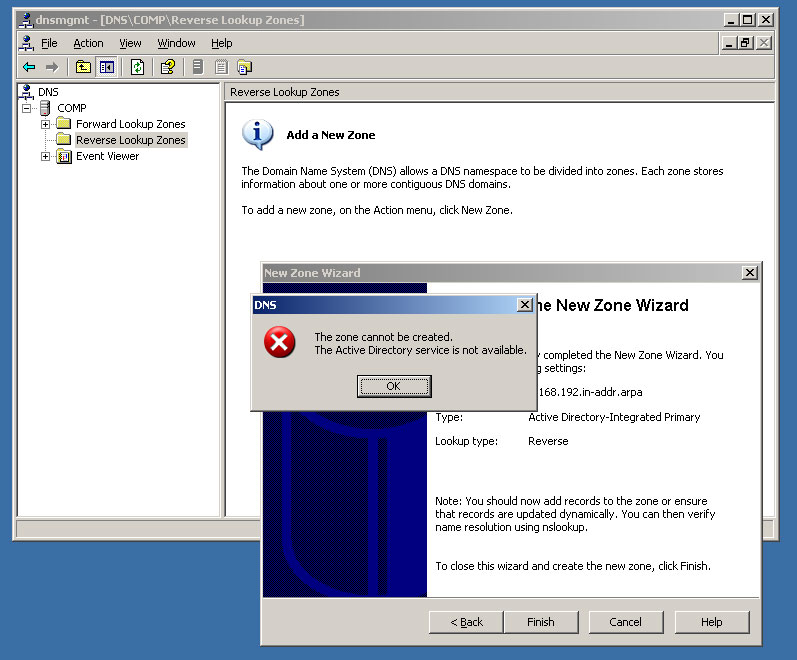Click the Reverse Lookup Zones pane header
The height and width of the screenshot is (660, 797).
point(499,92)
